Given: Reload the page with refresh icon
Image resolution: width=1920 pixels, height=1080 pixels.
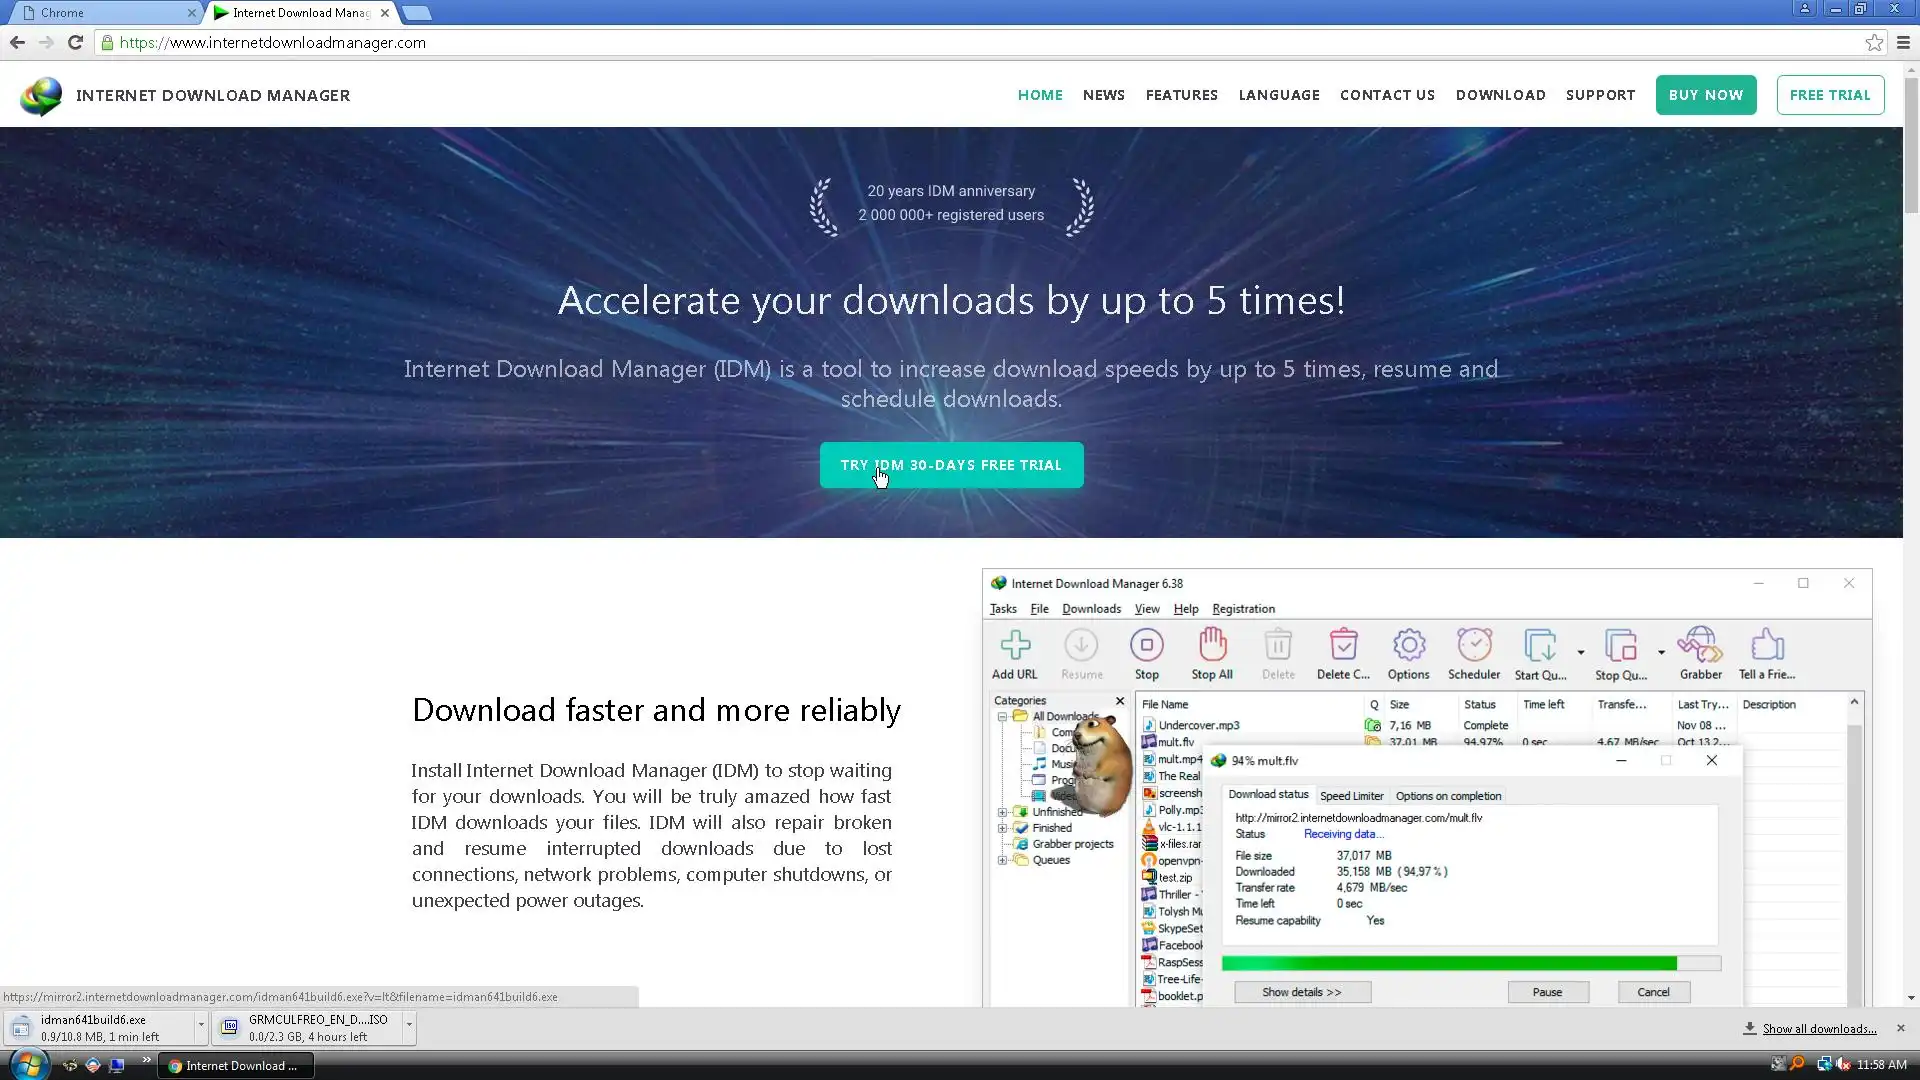Looking at the screenshot, I should pos(75,42).
